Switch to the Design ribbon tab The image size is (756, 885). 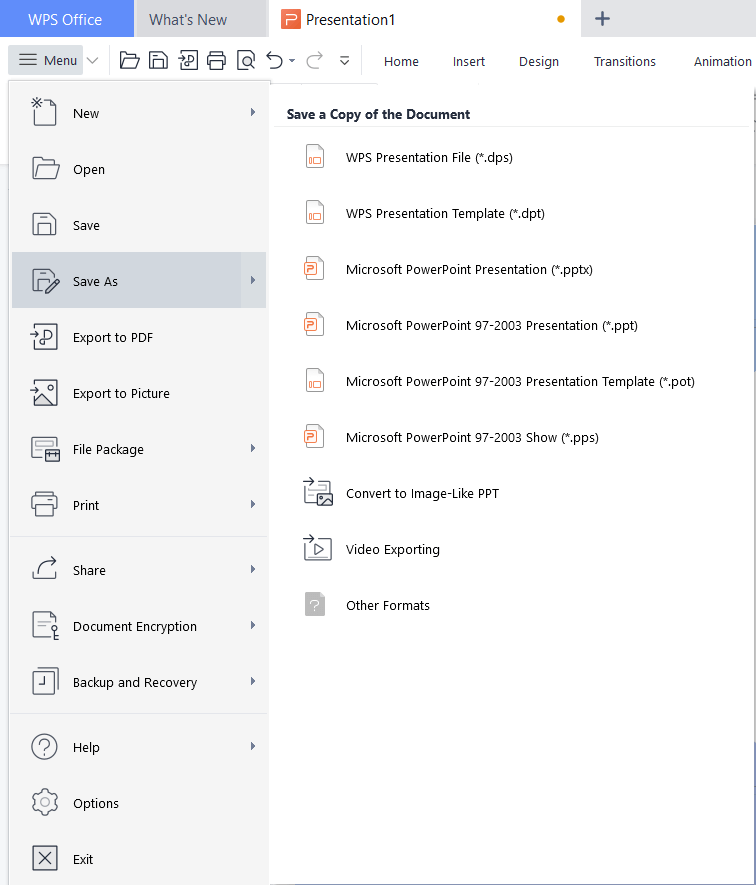click(538, 61)
